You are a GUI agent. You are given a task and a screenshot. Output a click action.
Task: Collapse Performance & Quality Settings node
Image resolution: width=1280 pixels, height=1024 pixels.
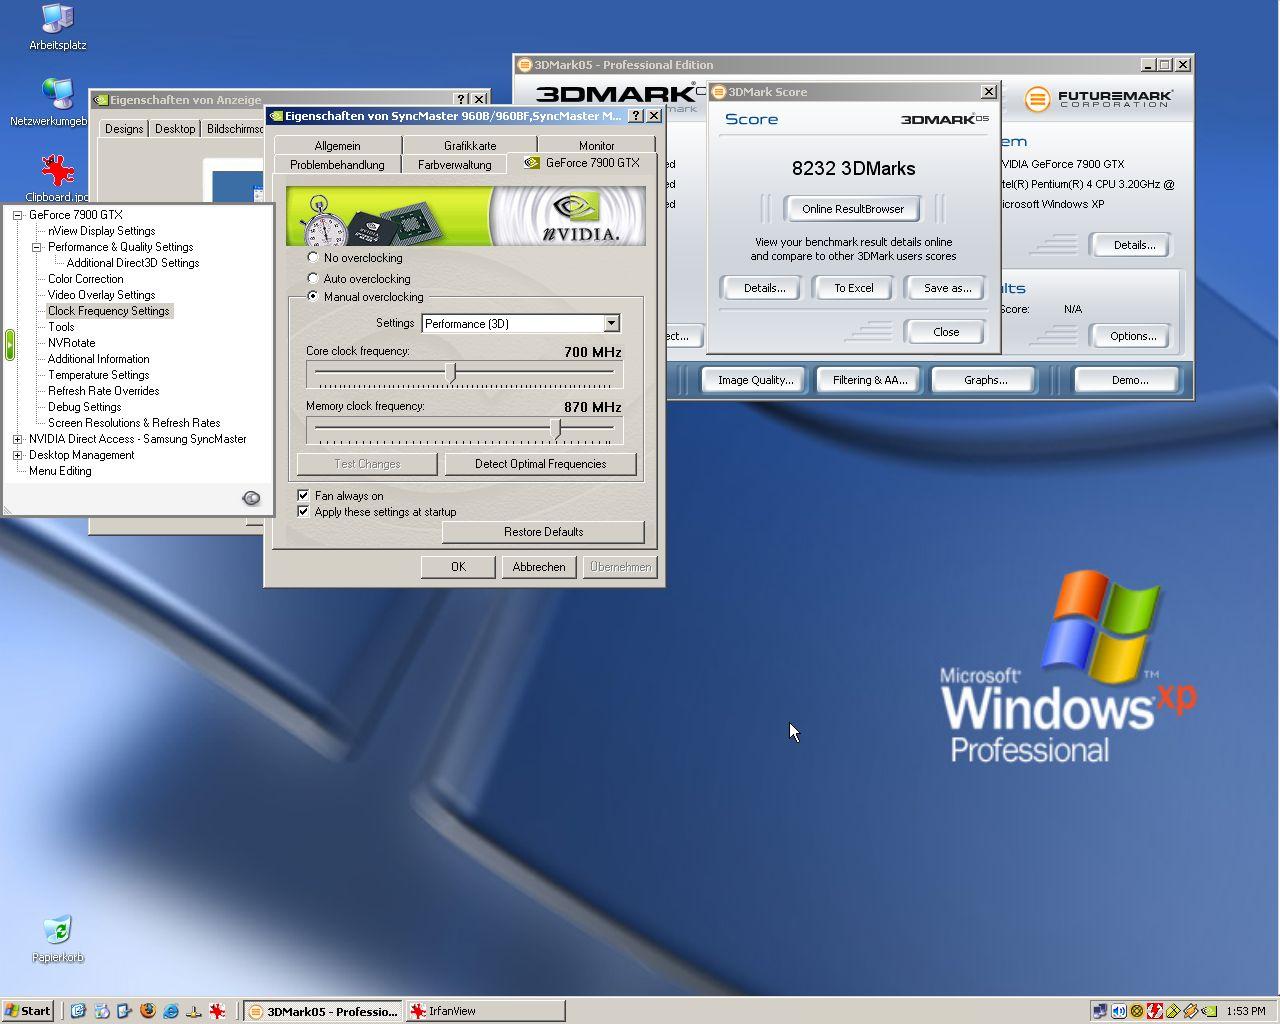tap(36, 247)
